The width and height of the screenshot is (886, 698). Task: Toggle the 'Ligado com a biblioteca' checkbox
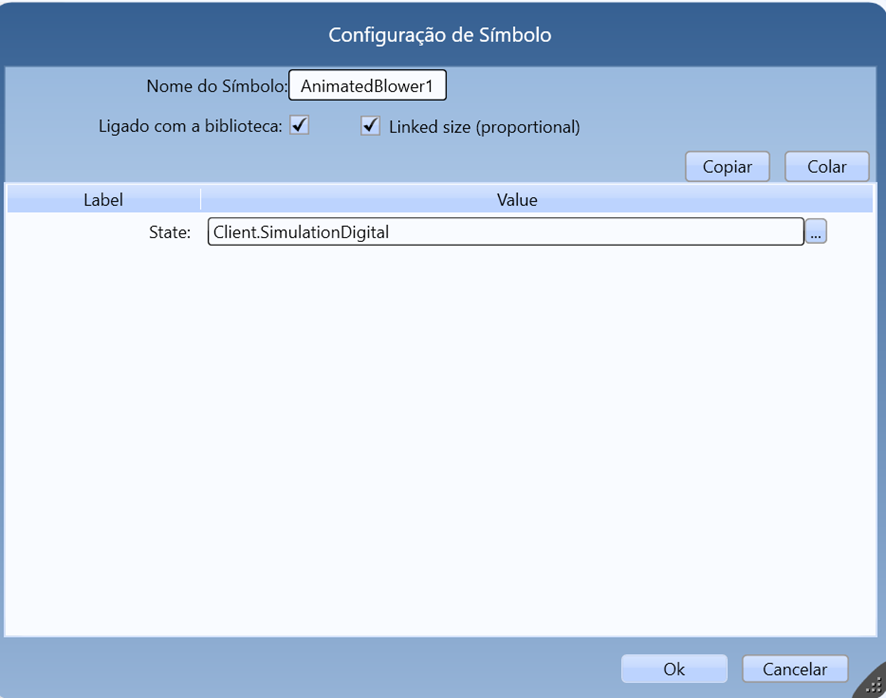click(x=299, y=126)
